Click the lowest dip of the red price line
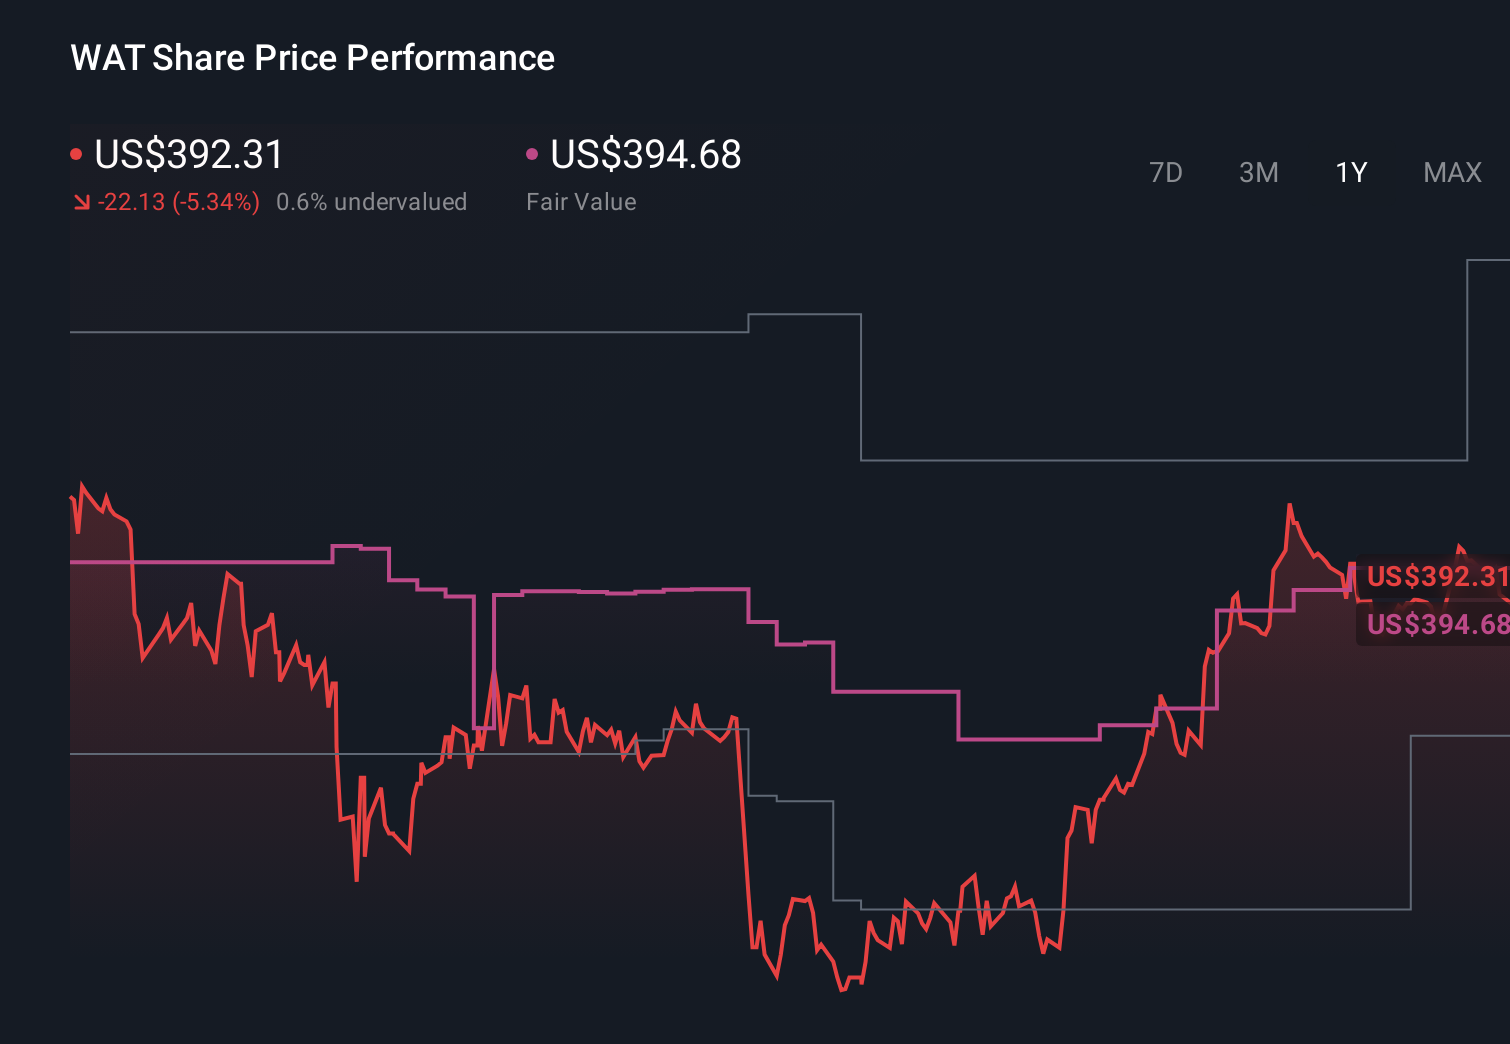Viewport: 1510px width, 1044px height. (840, 990)
